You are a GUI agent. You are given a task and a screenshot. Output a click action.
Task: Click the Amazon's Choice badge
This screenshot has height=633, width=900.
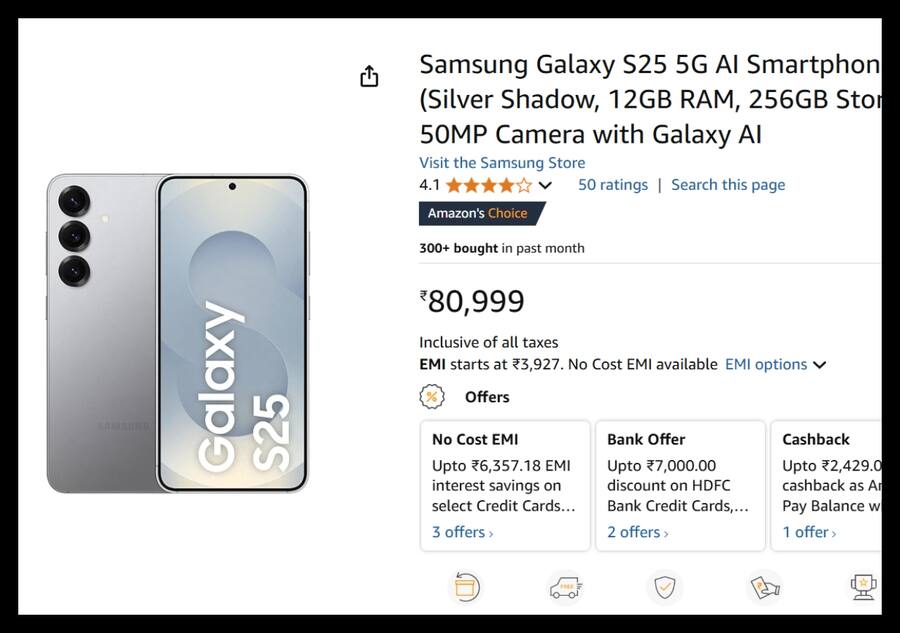point(478,213)
